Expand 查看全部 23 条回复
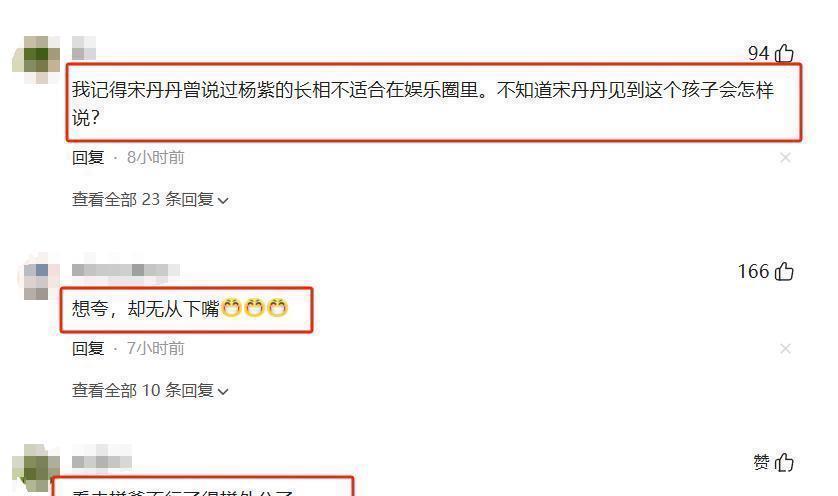 tap(150, 199)
